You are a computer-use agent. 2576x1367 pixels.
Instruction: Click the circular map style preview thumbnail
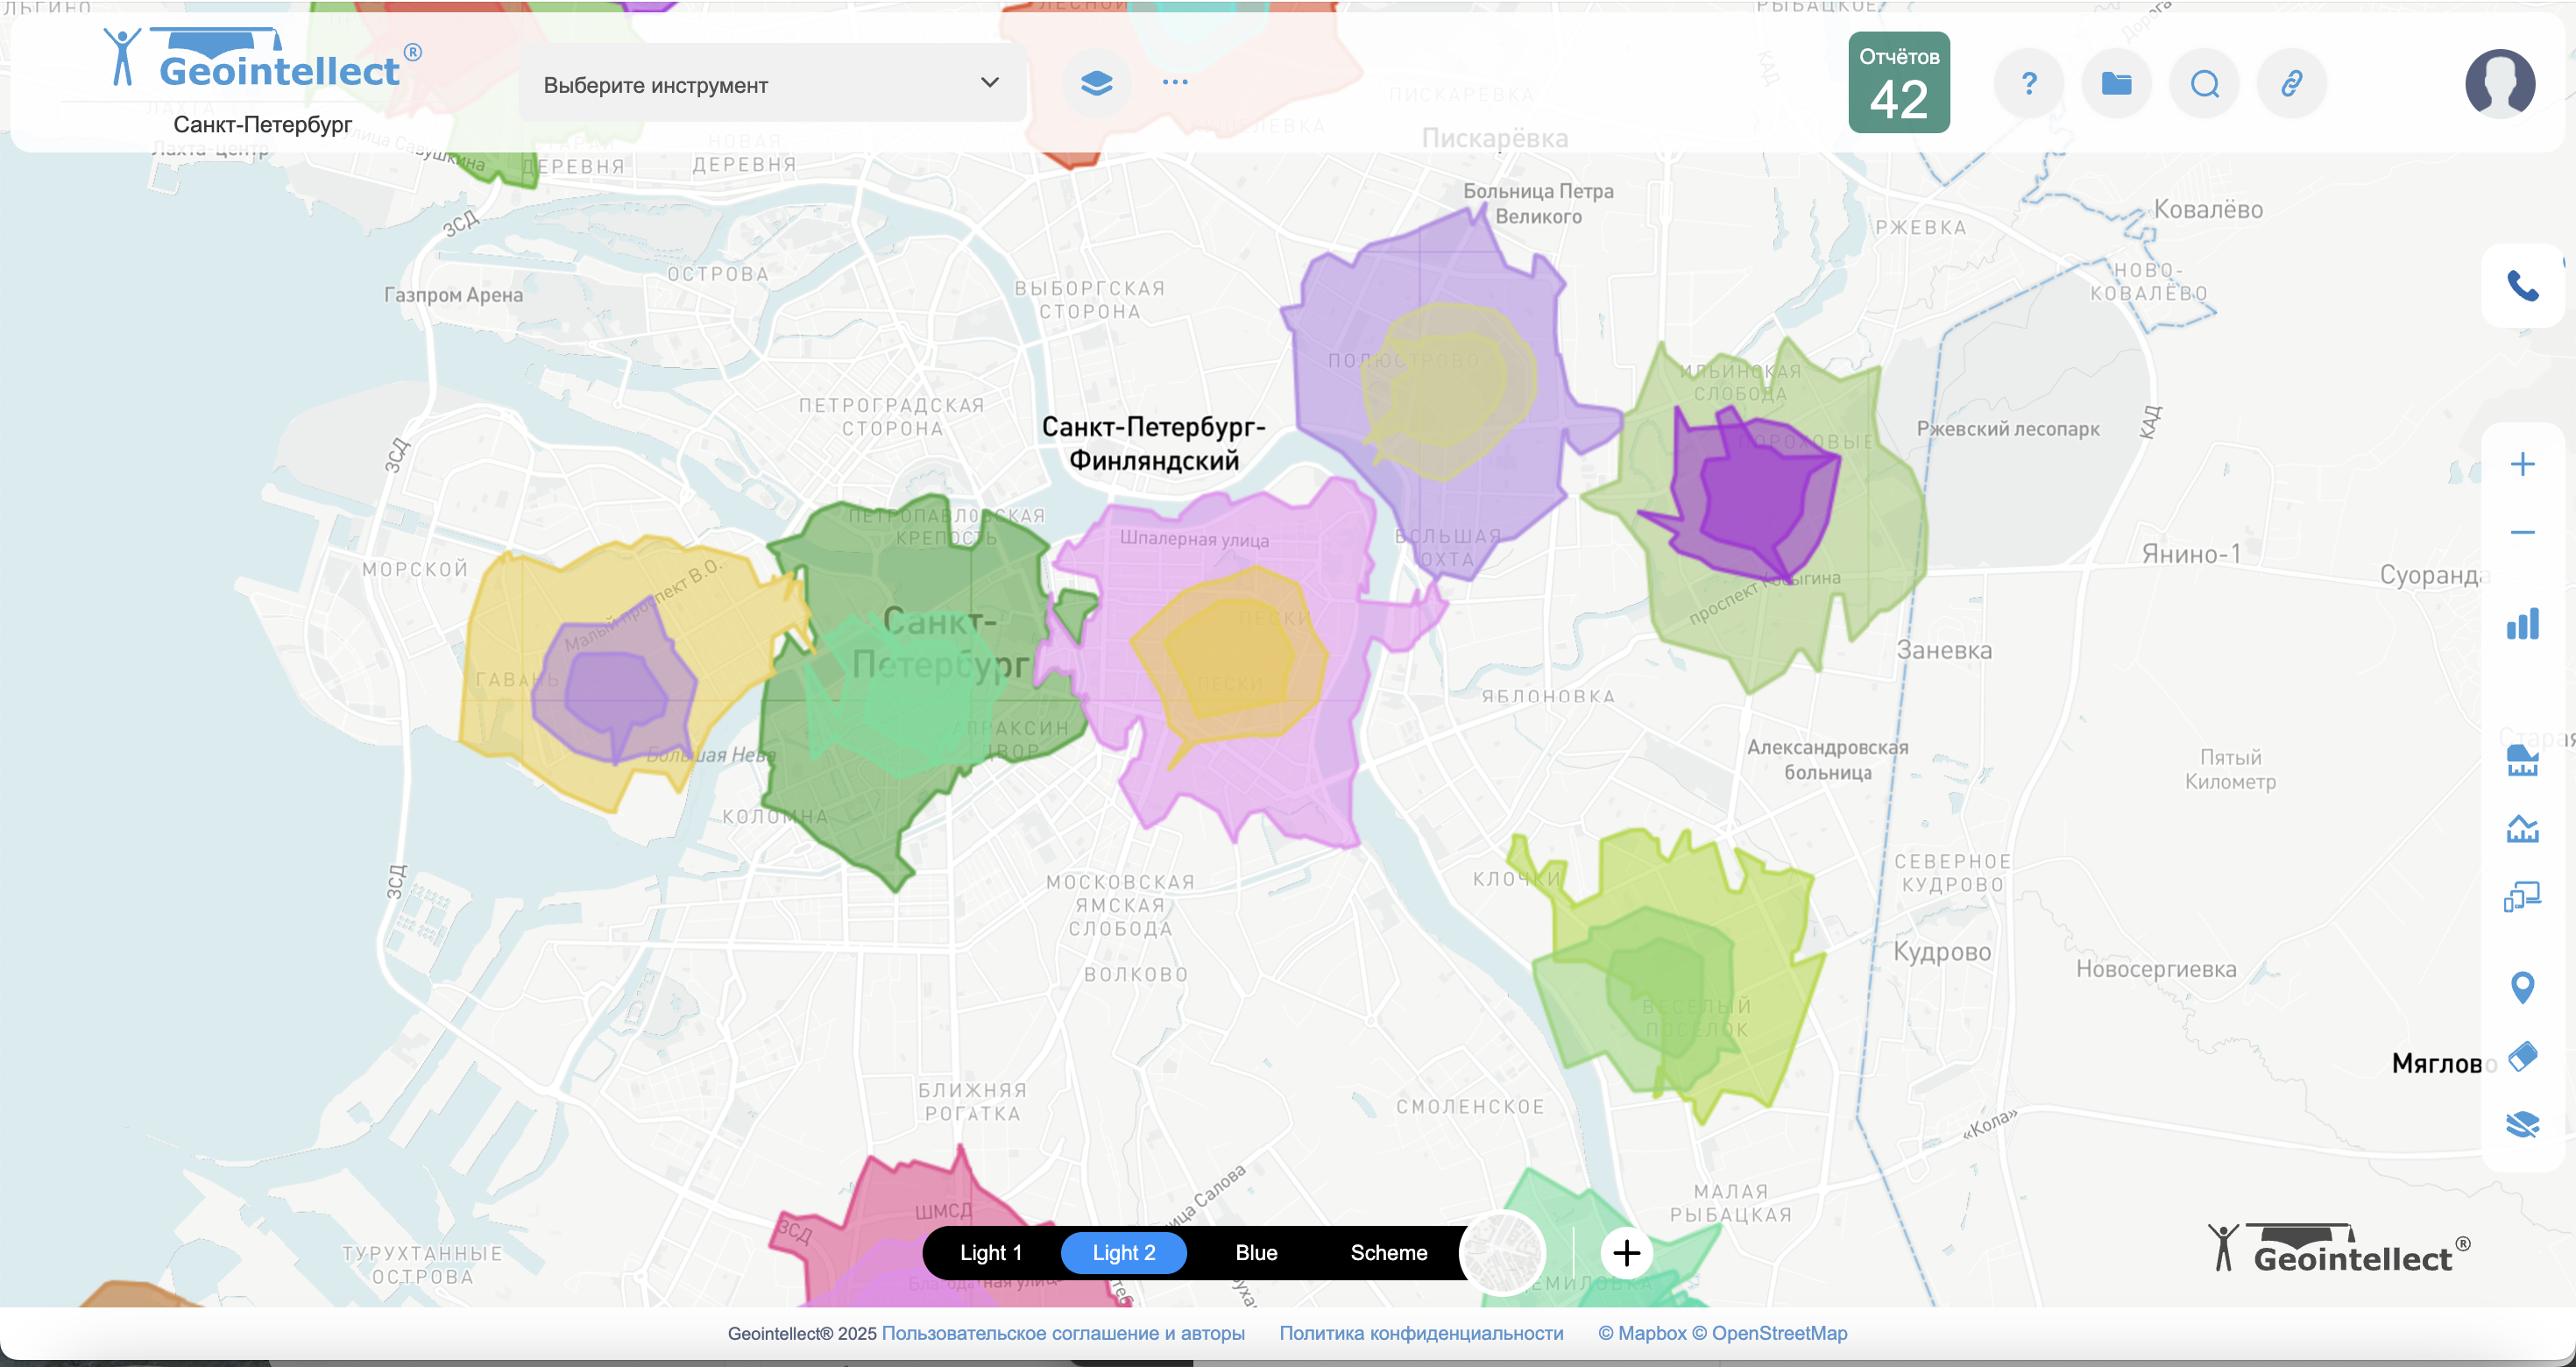coord(1503,1253)
